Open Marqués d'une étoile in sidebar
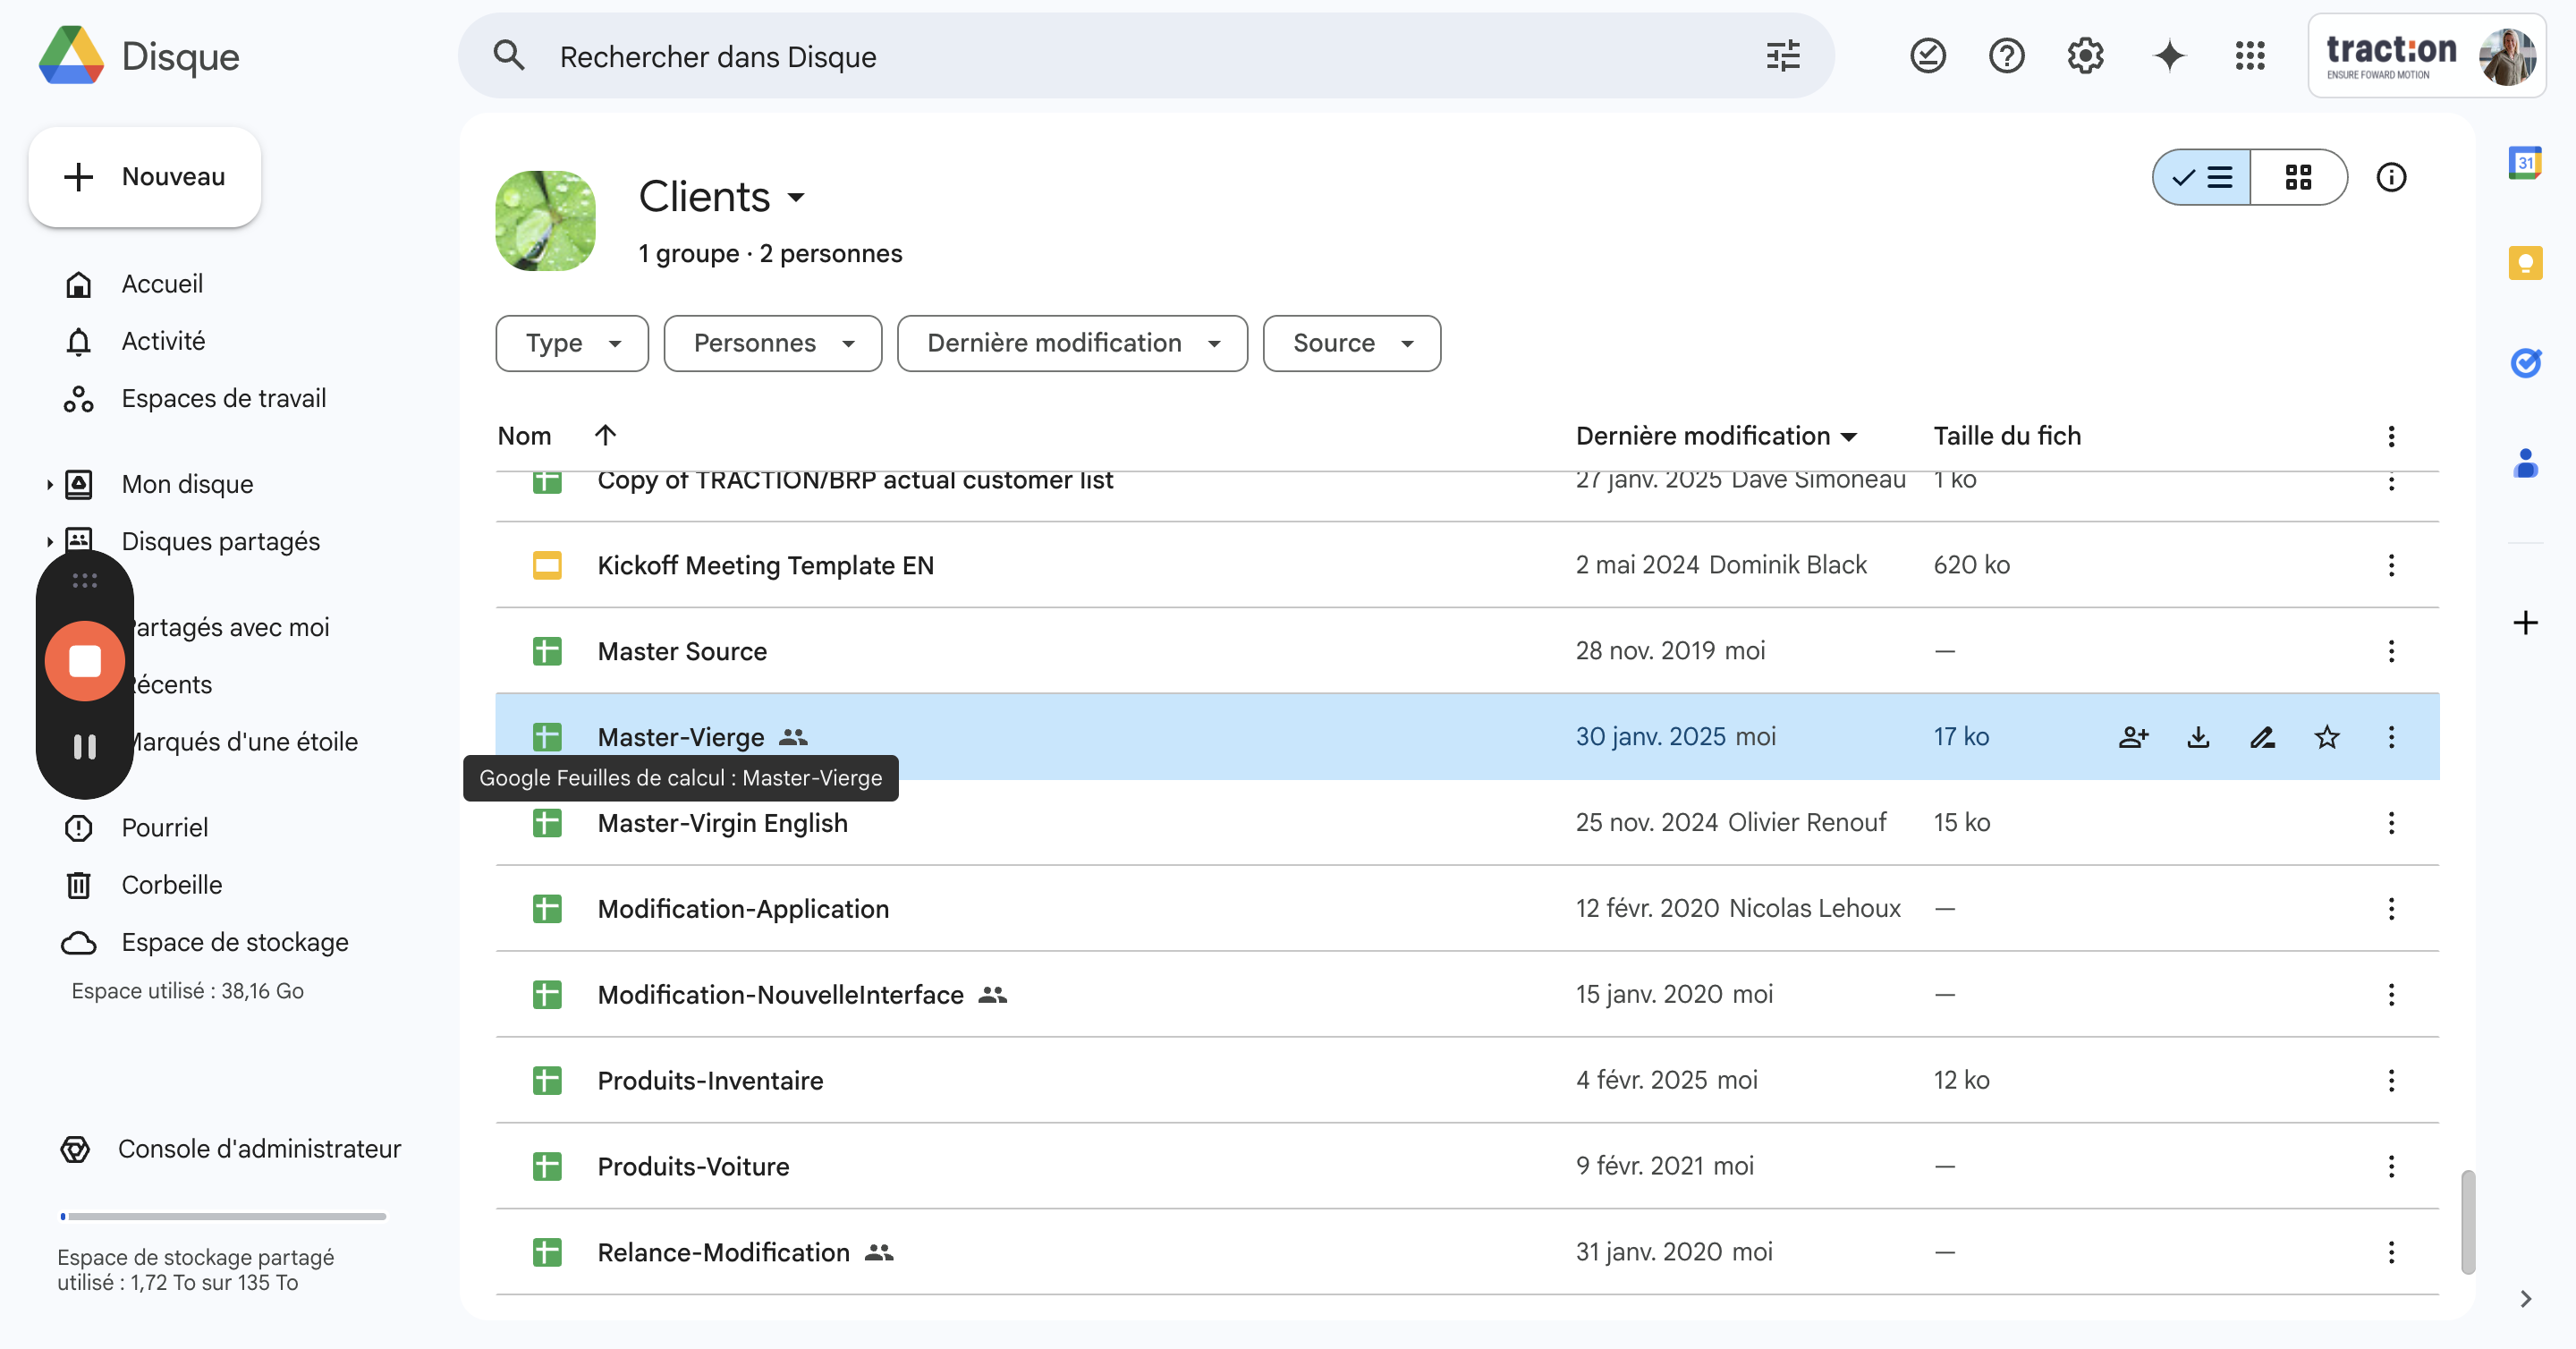 [241, 741]
